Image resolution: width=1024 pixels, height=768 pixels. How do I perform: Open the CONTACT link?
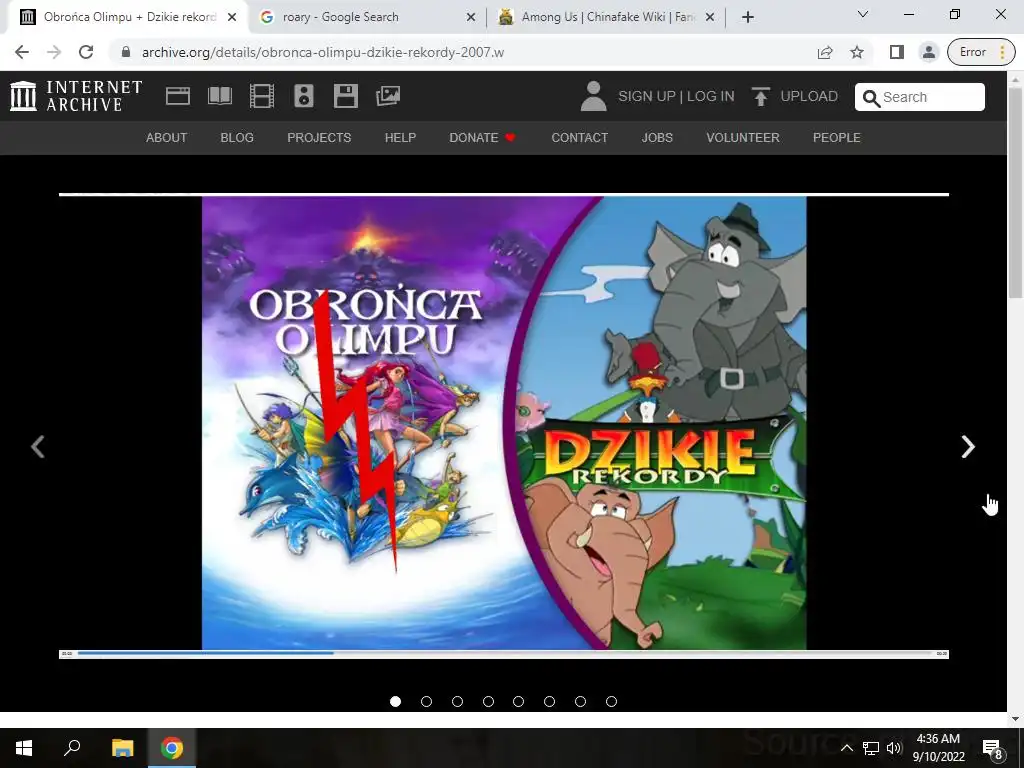[580, 138]
